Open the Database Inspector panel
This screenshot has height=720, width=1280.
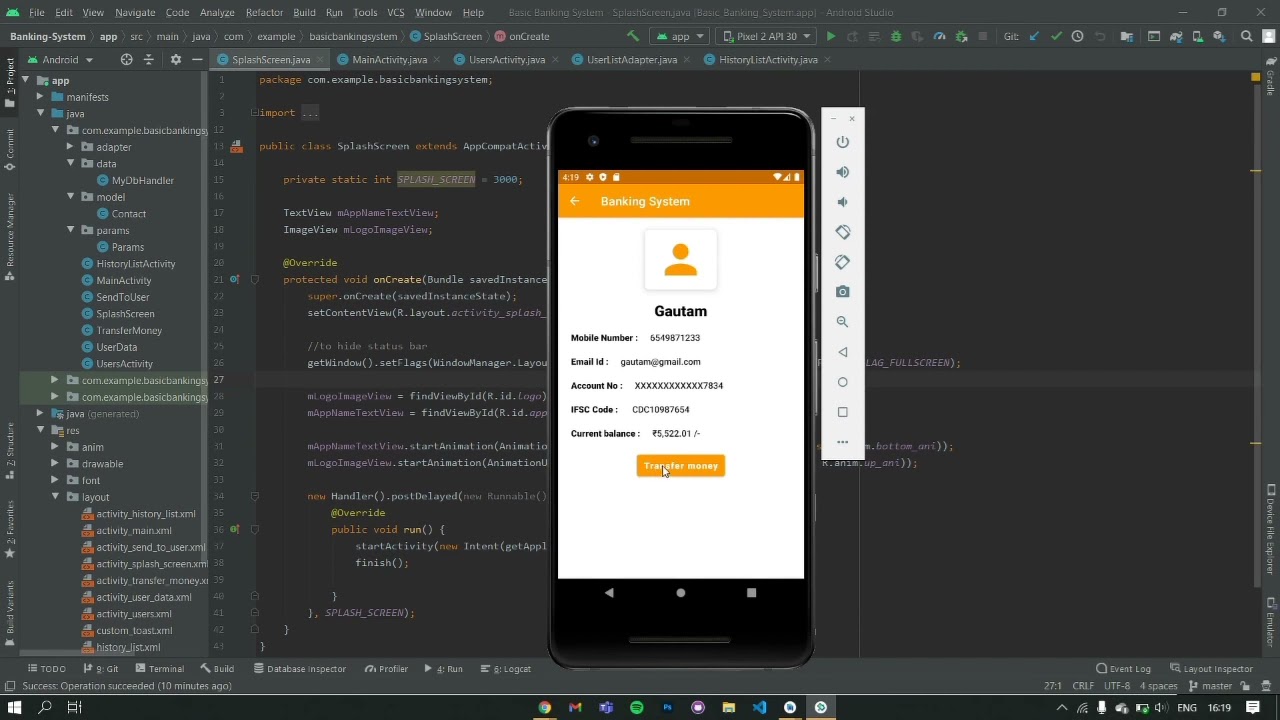coord(299,669)
